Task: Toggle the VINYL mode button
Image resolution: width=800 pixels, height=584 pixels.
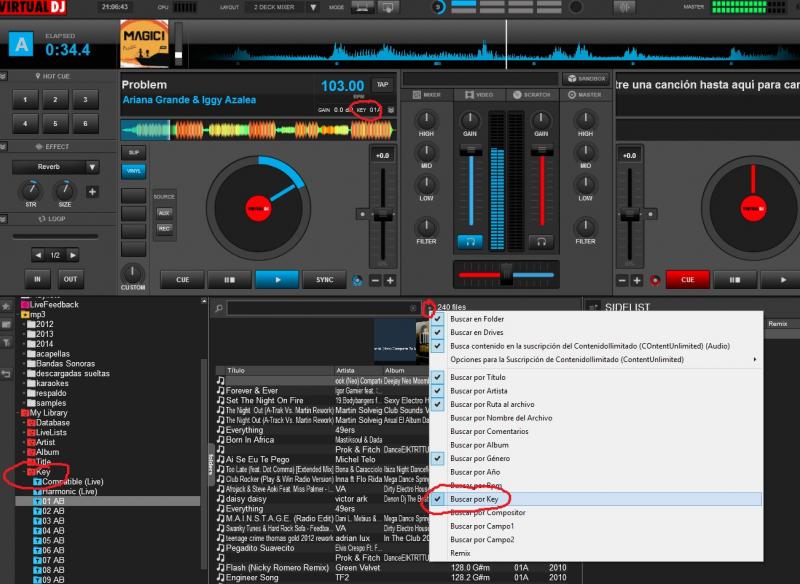Action: coord(134,171)
